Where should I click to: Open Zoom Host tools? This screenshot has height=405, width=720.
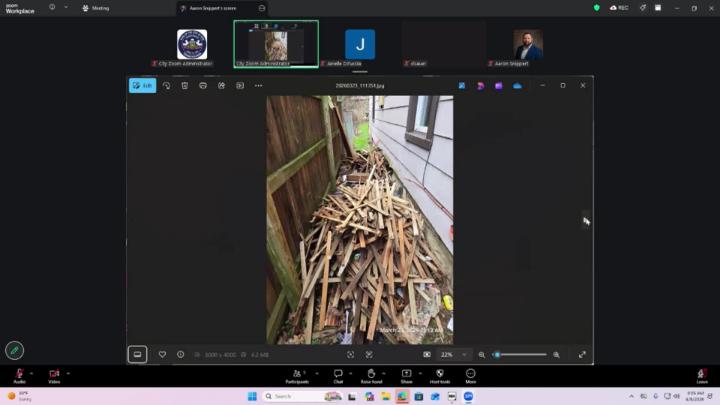(x=440, y=376)
